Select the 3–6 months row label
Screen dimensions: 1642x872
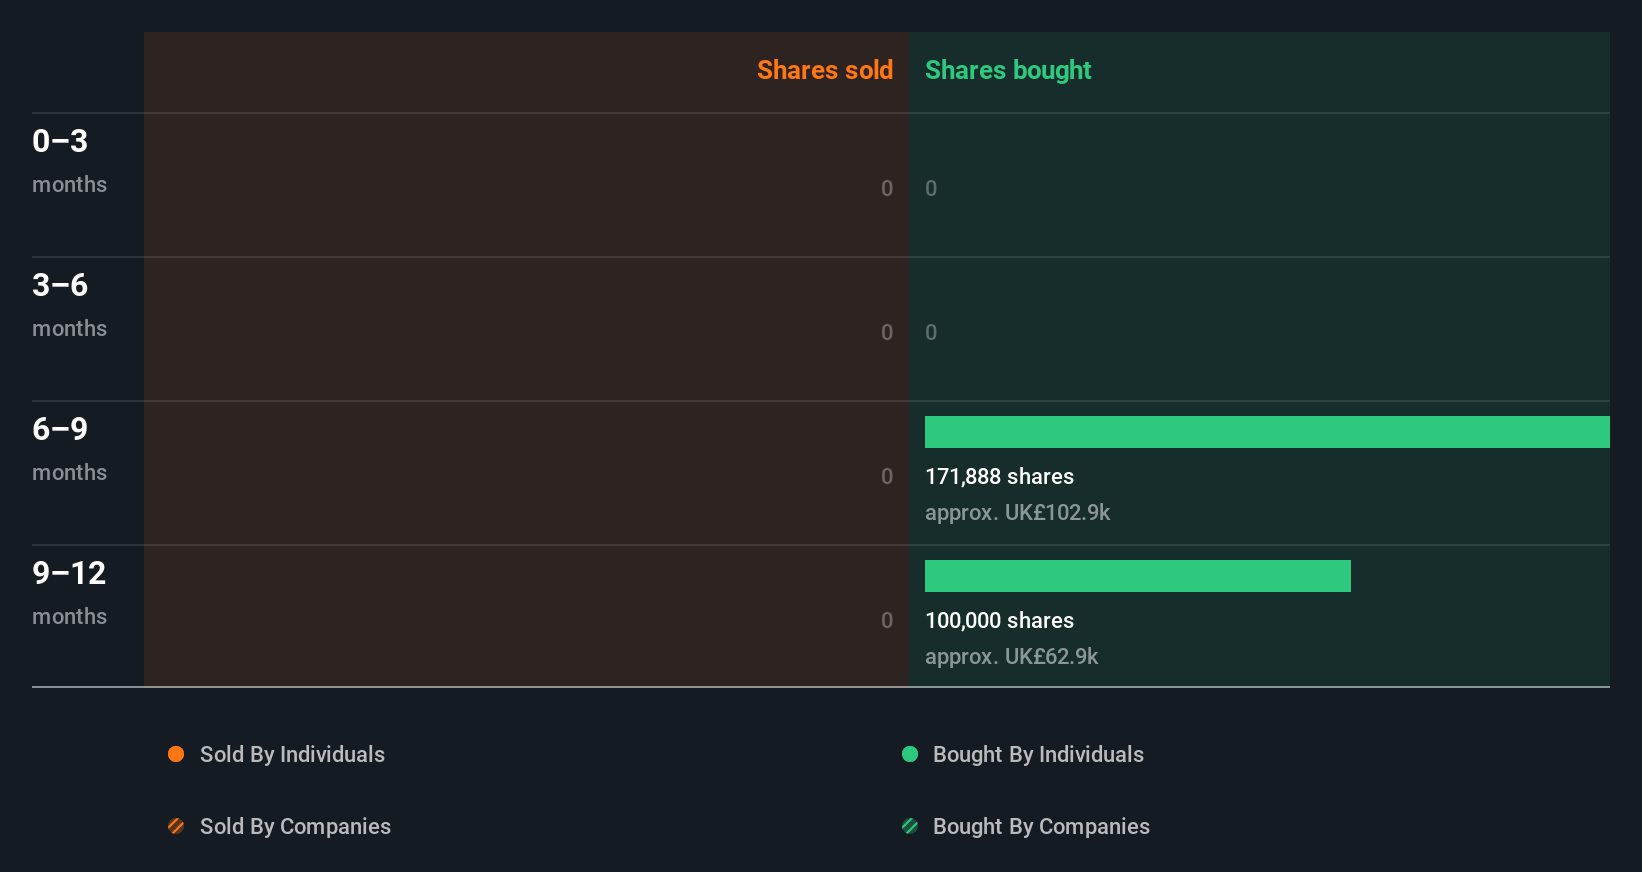pyautogui.click(x=69, y=304)
